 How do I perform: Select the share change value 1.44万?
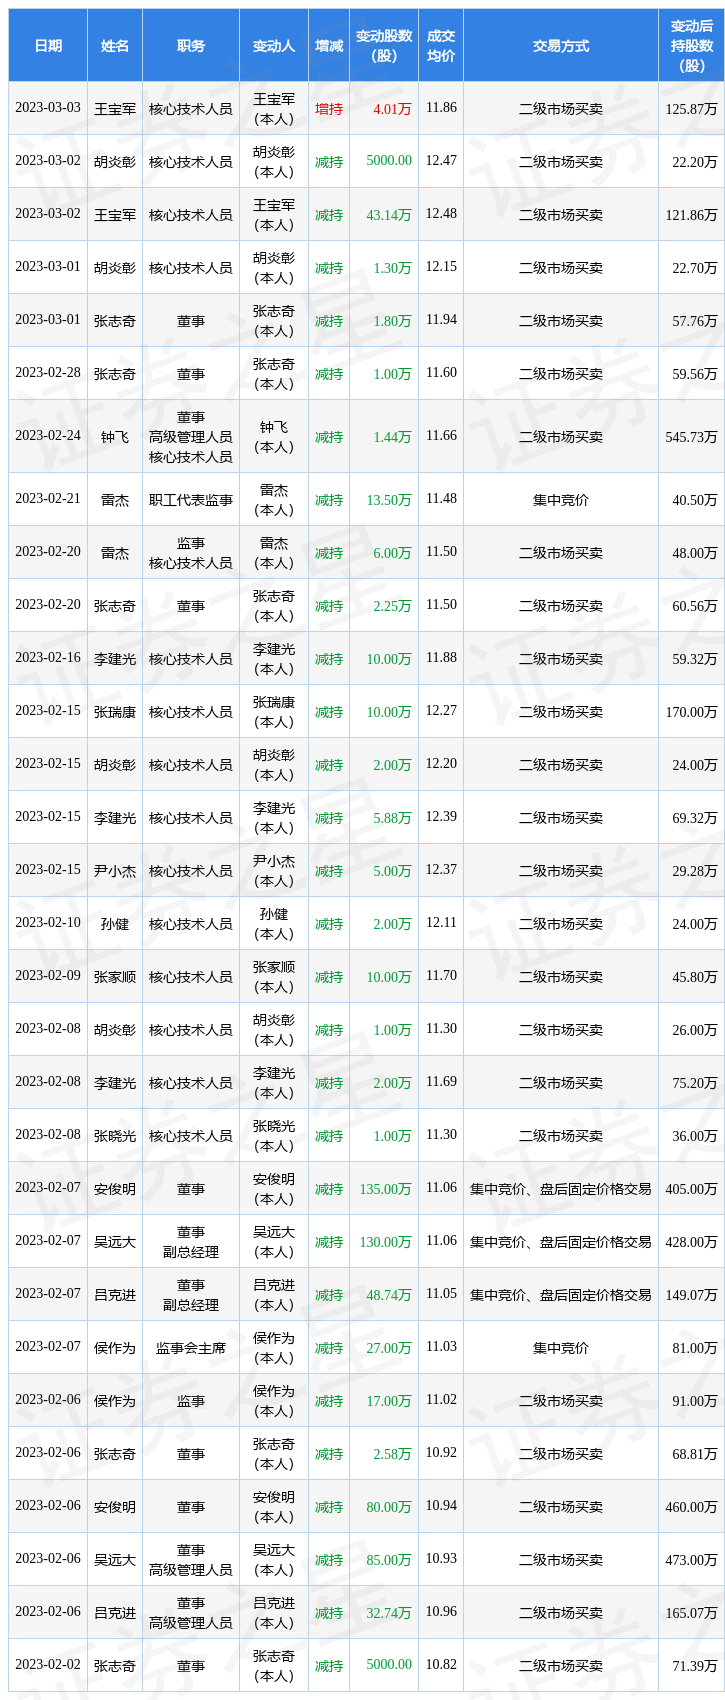(392, 437)
